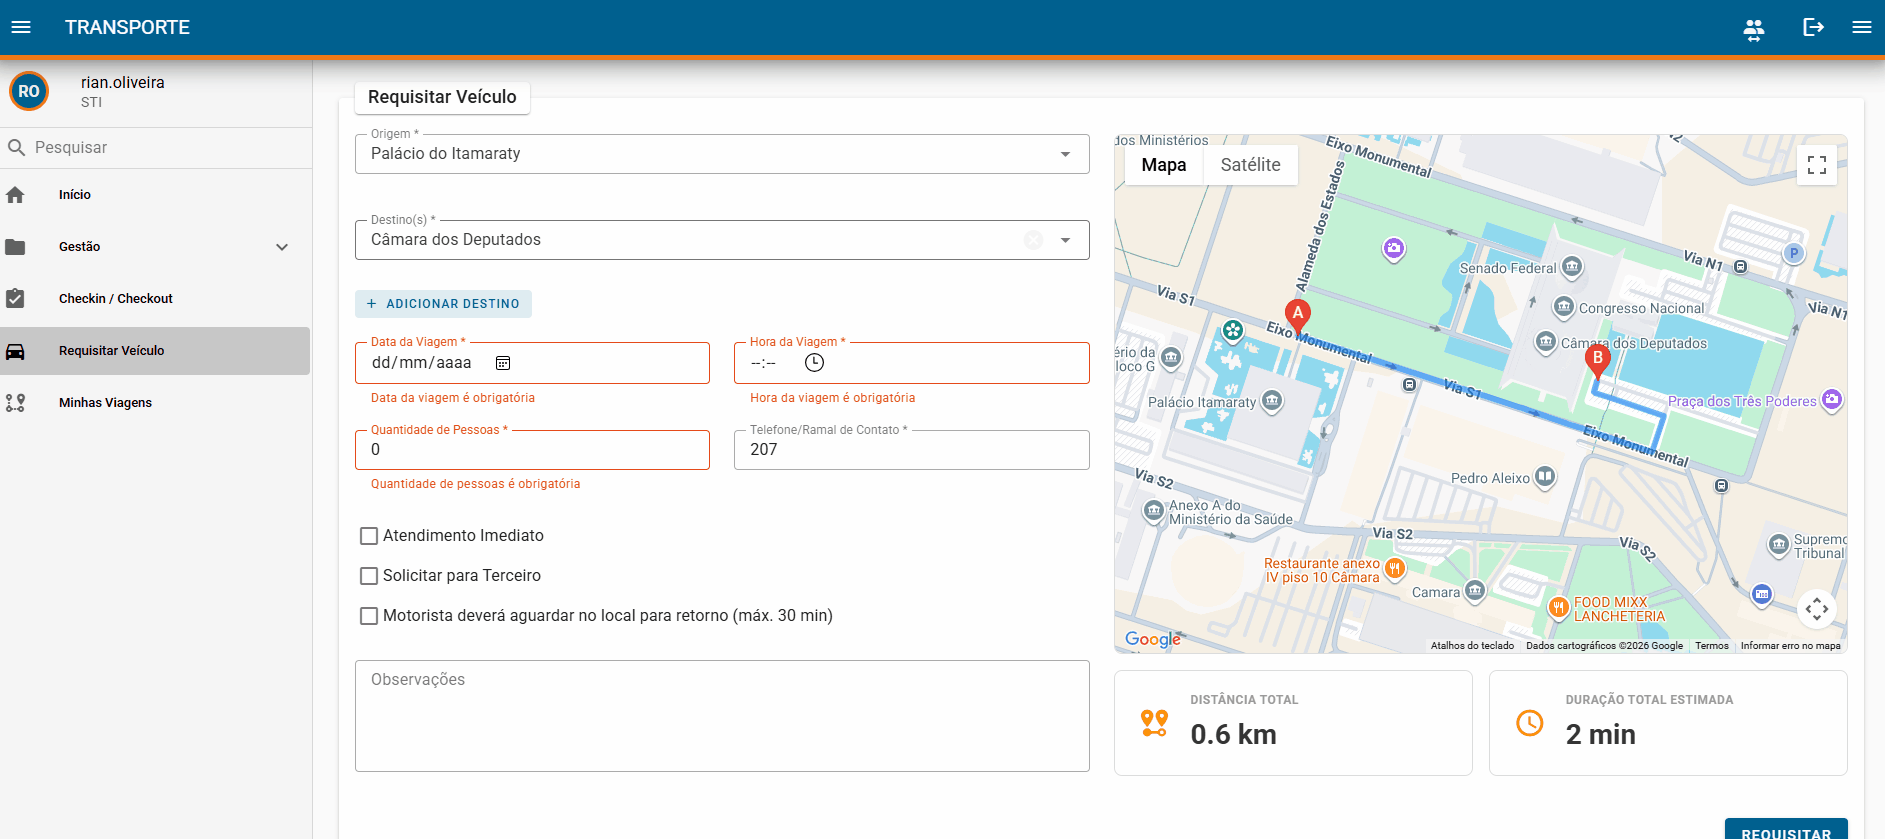
Task: Clear the Câmara dos Deputados destination
Action: coord(1034,240)
